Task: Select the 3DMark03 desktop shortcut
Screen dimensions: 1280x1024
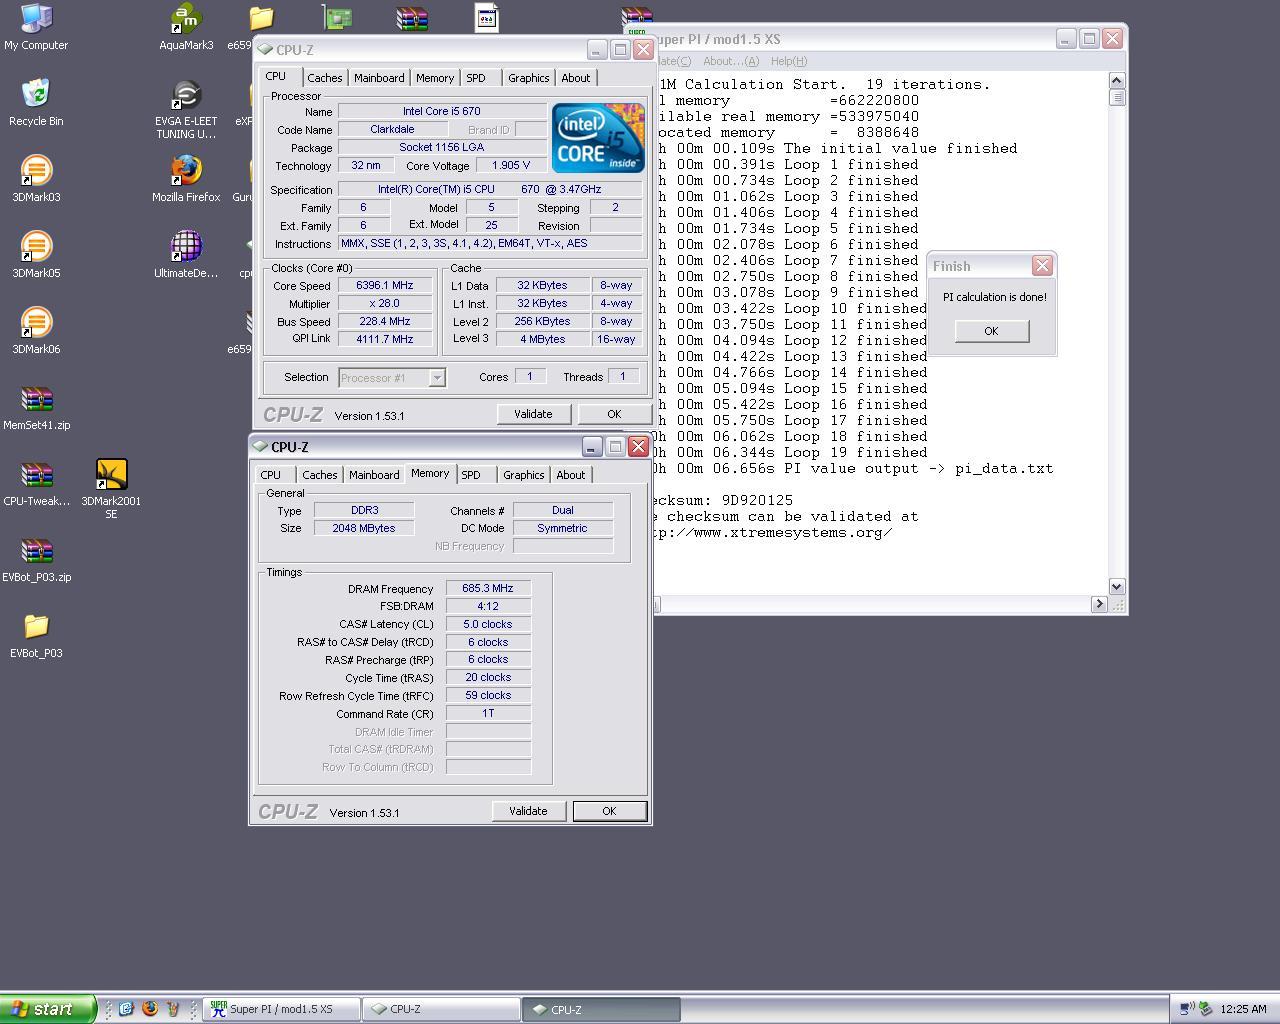Action: [36, 179]
